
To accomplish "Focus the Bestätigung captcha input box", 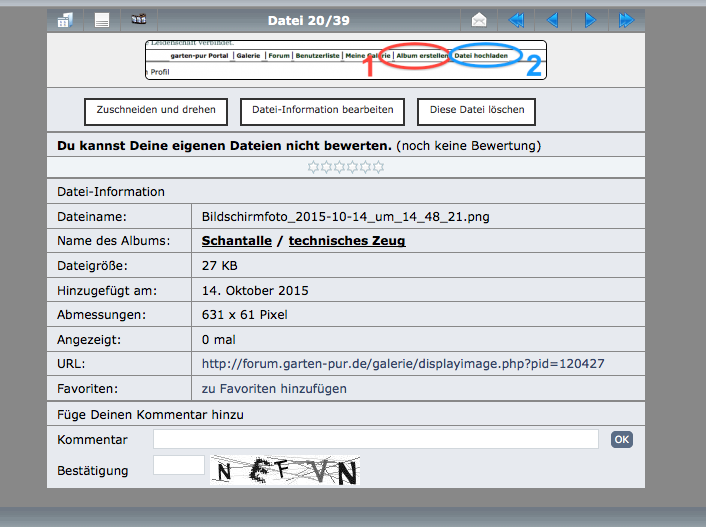I will (x=178, y=465).
